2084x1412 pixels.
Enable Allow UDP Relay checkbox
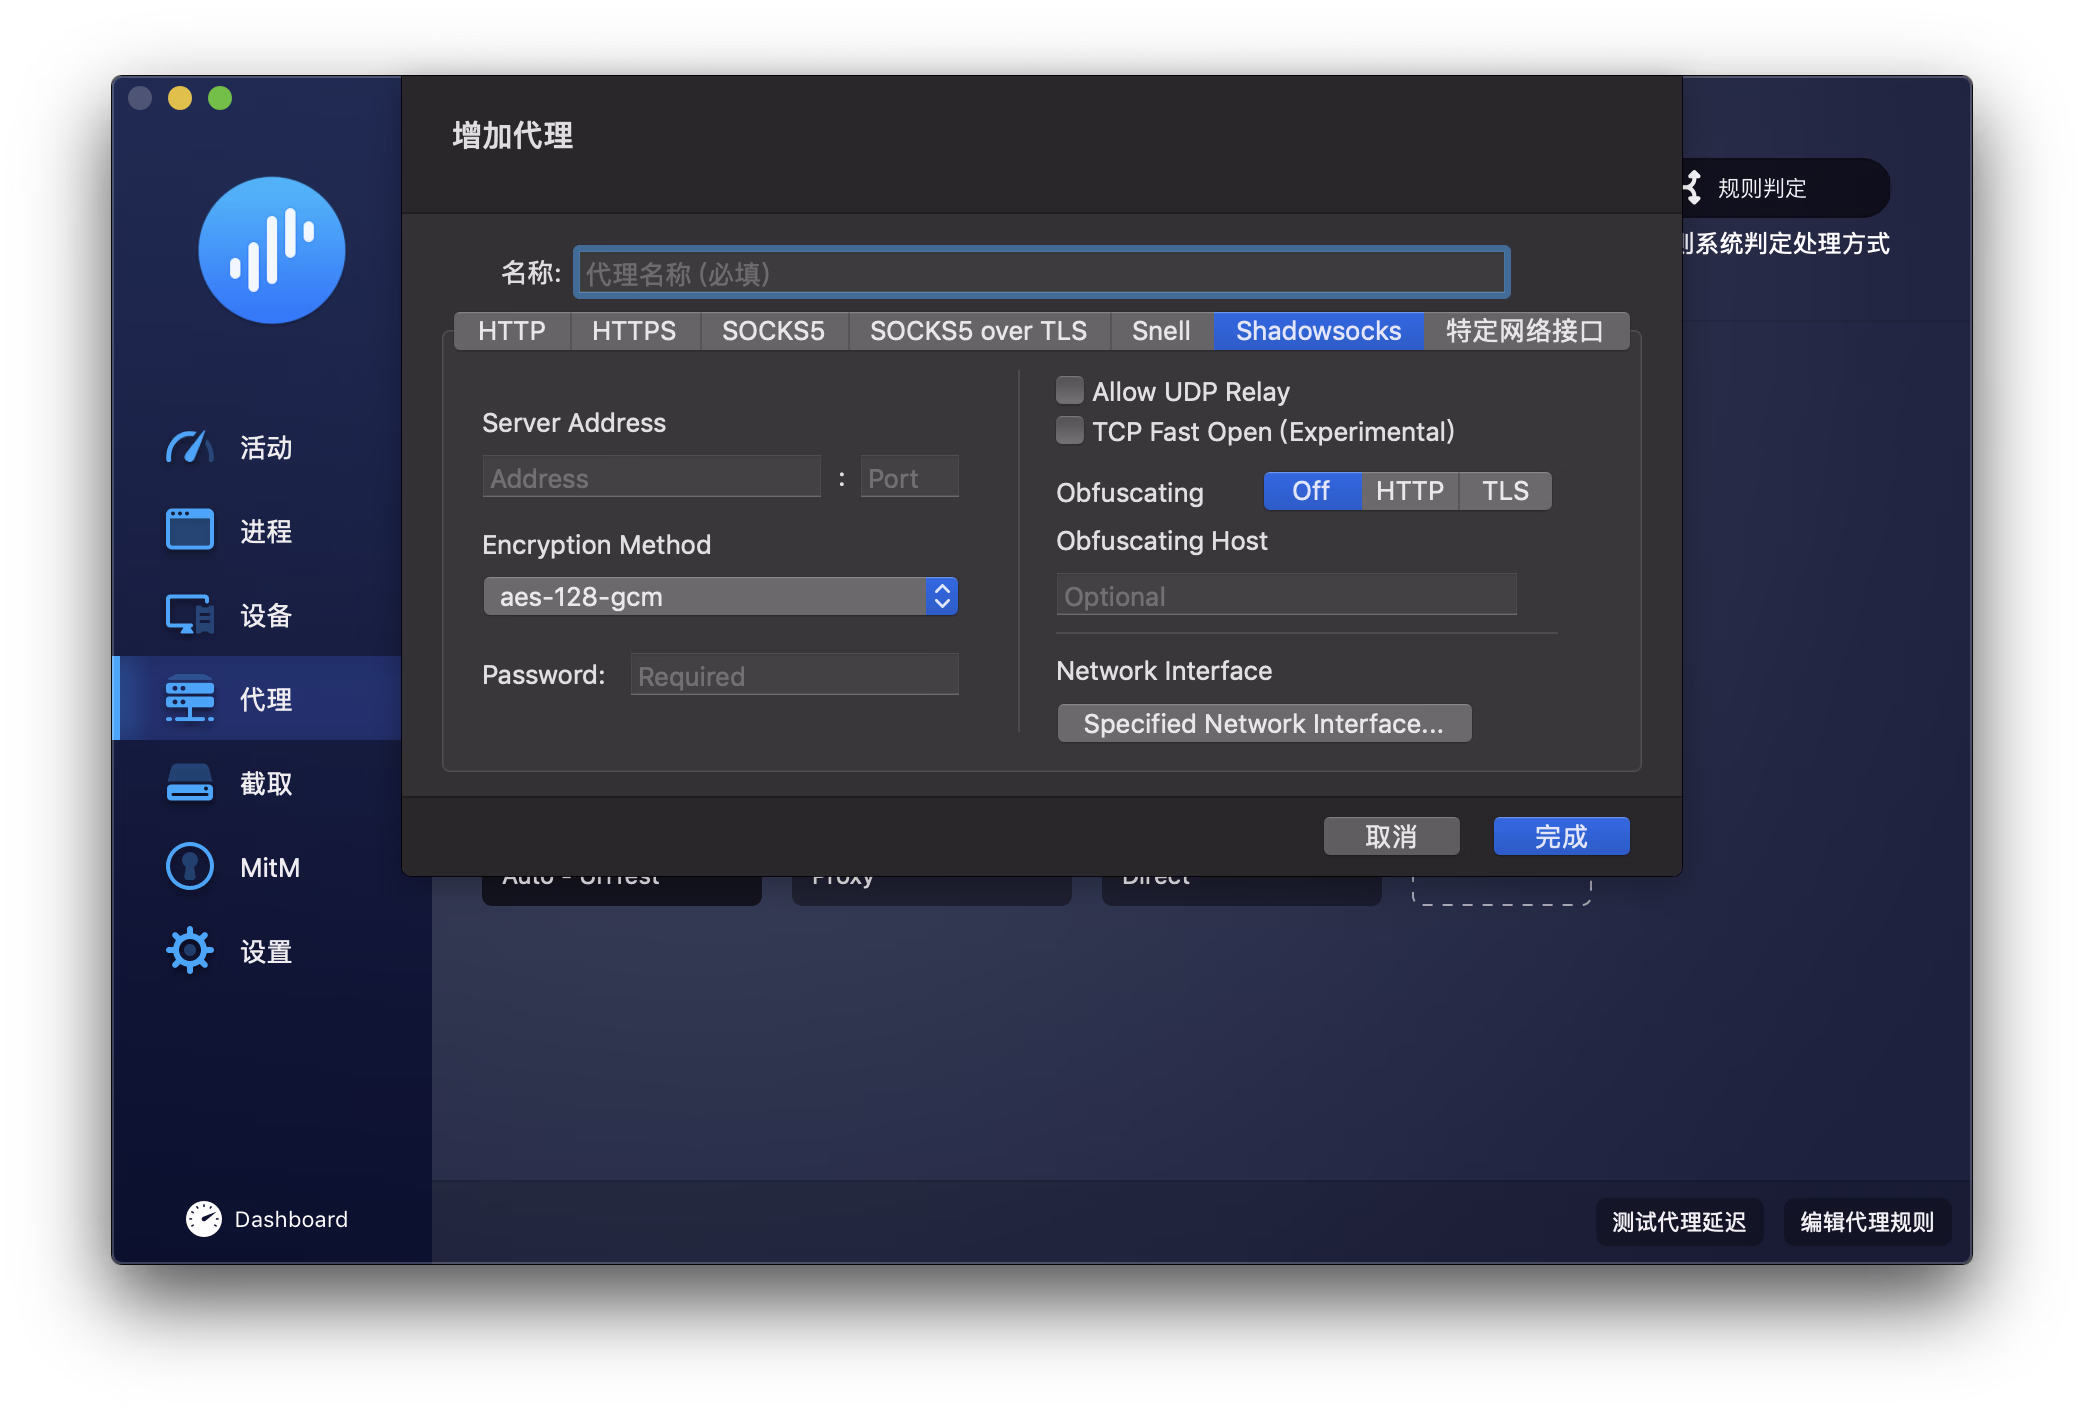click(x=1069, y=390)
